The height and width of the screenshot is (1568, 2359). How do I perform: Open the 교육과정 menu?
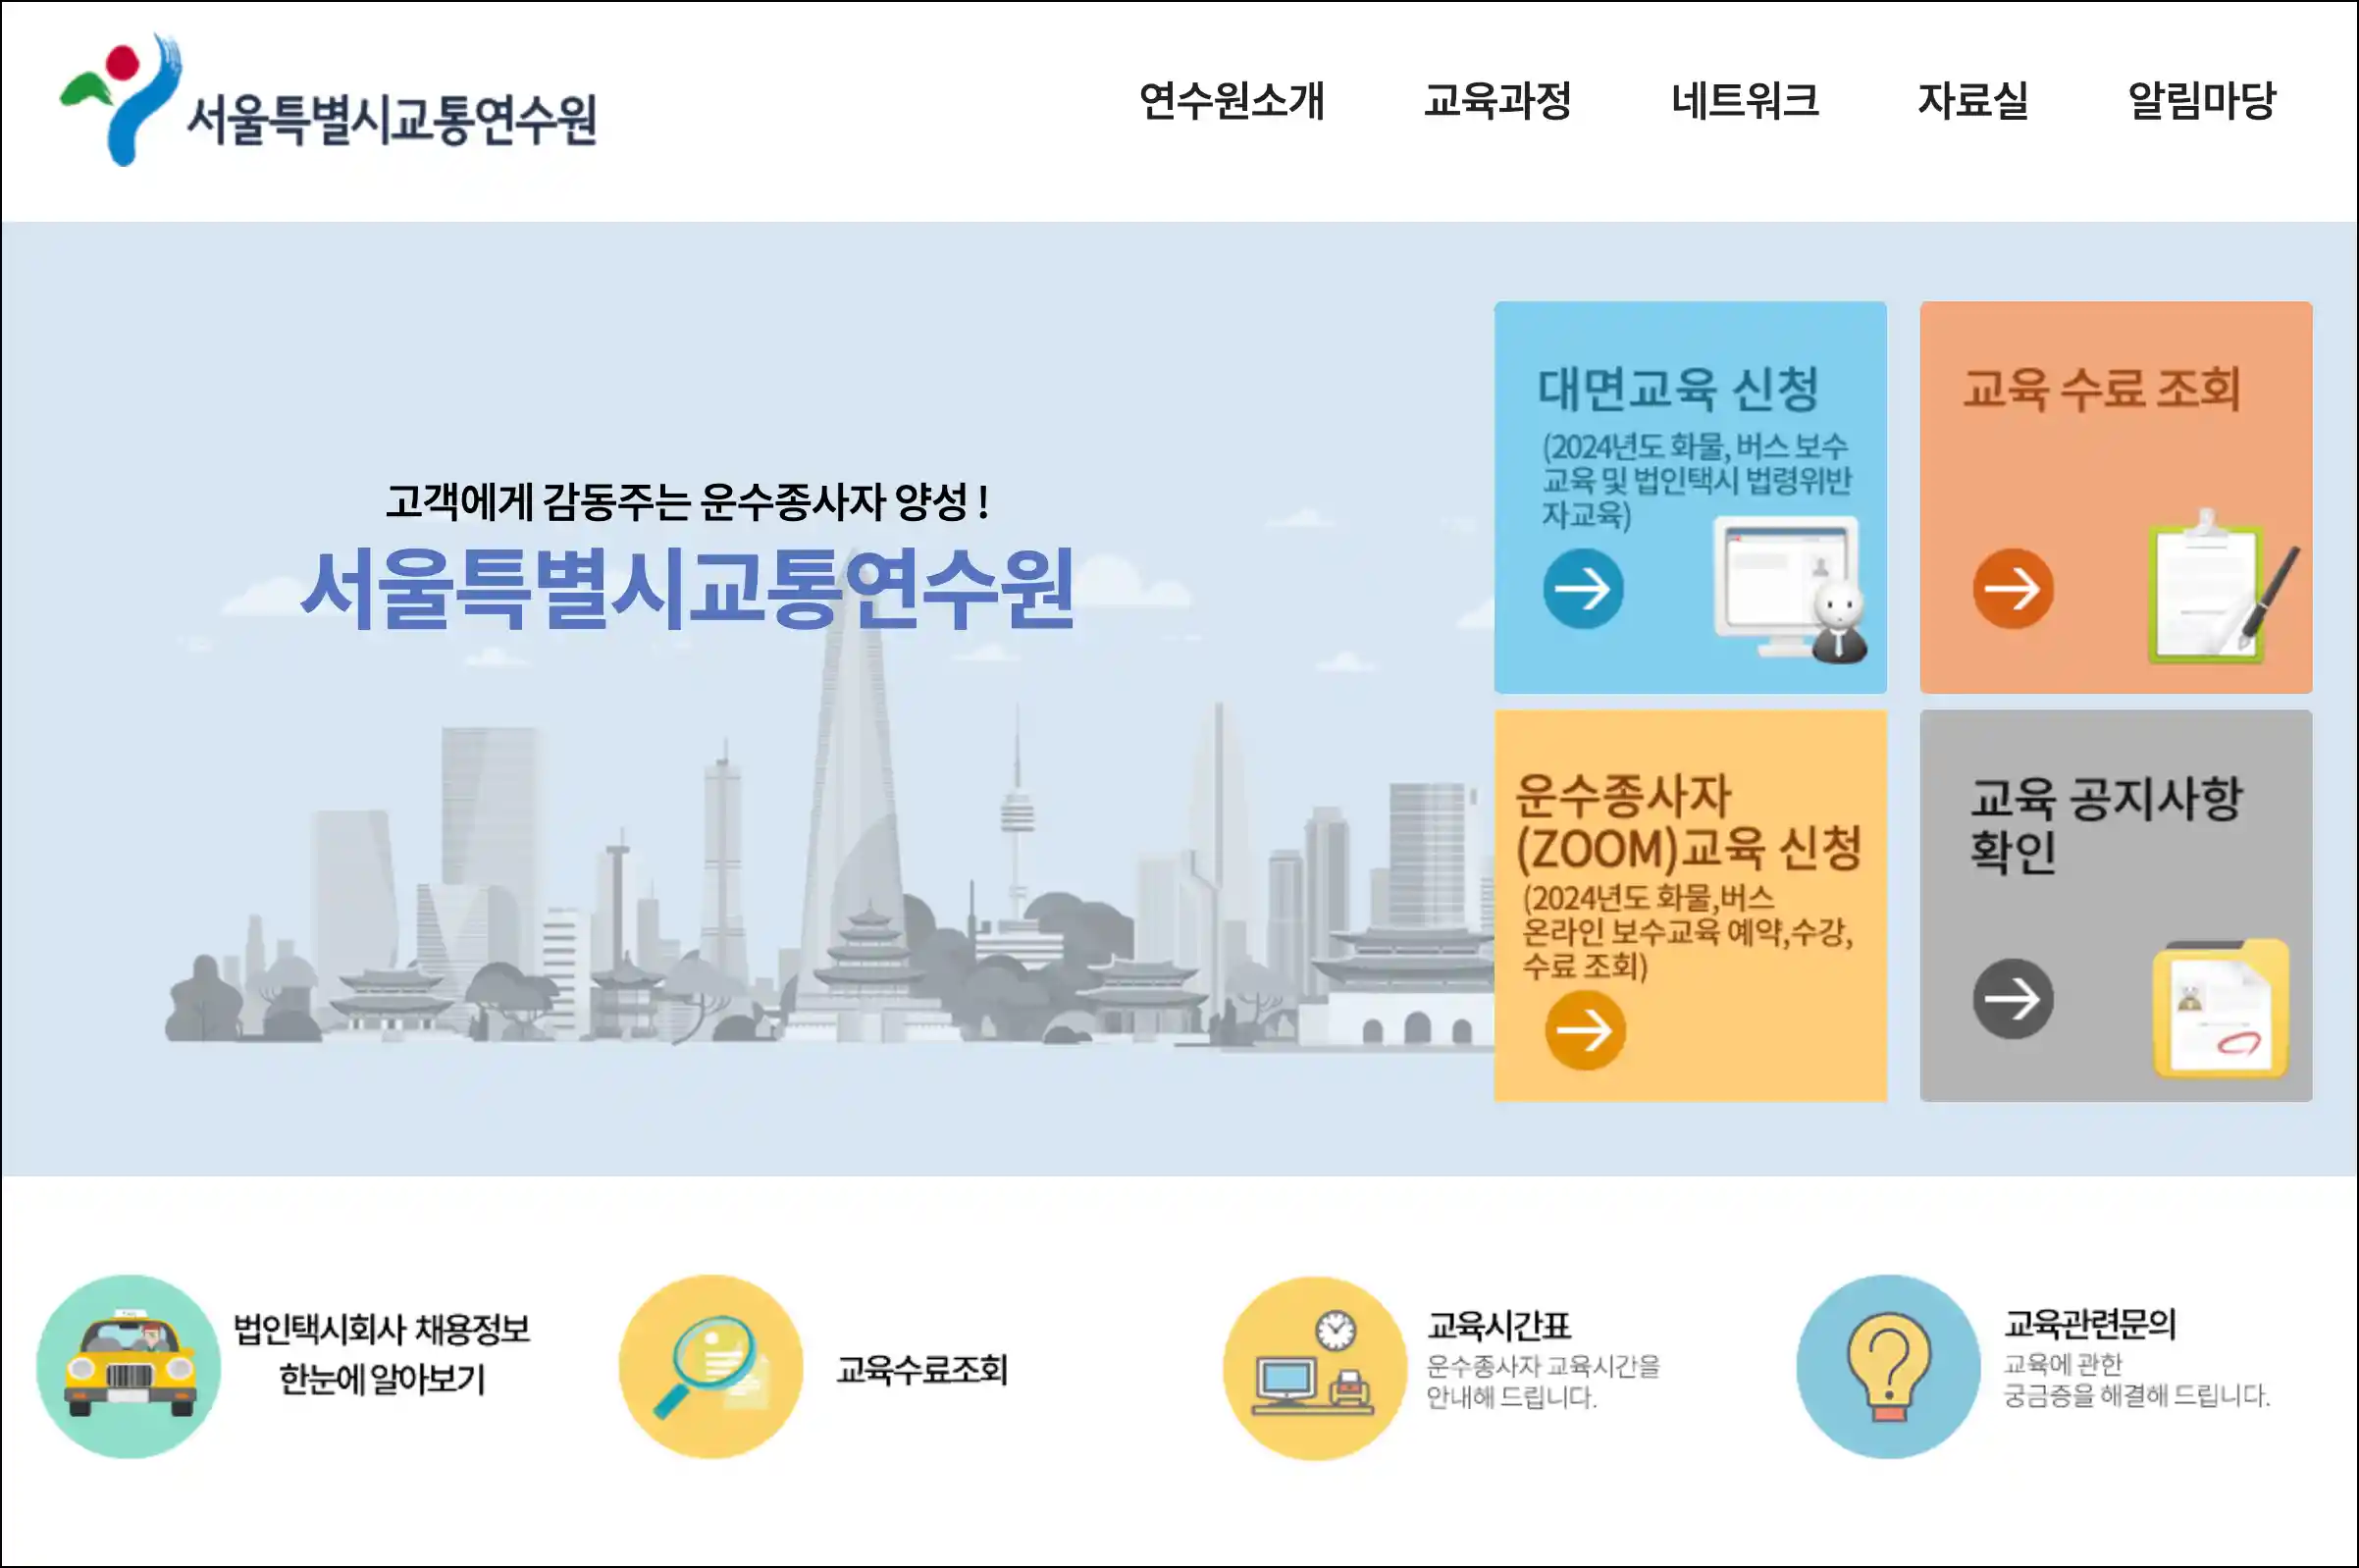coord(1497,101)
